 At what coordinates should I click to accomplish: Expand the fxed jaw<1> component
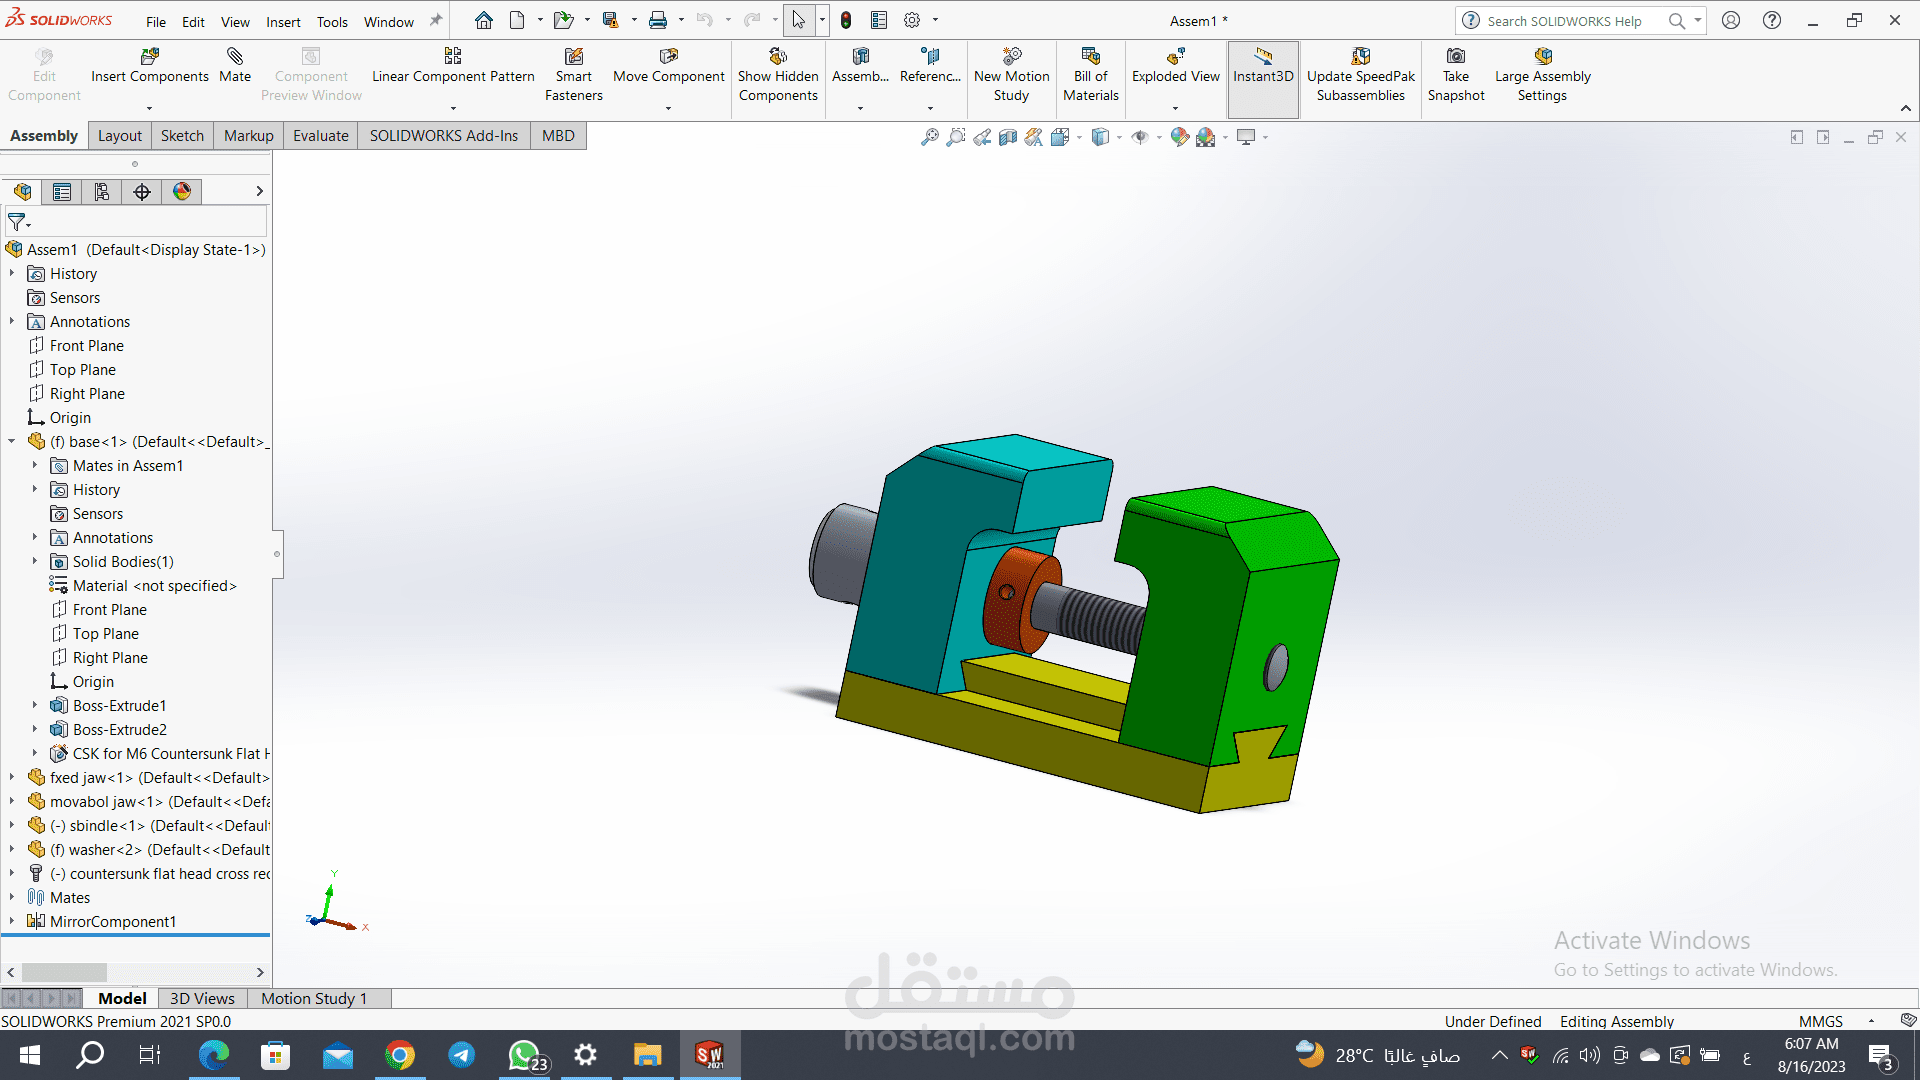pyautogui.click(x=12, y=777)
